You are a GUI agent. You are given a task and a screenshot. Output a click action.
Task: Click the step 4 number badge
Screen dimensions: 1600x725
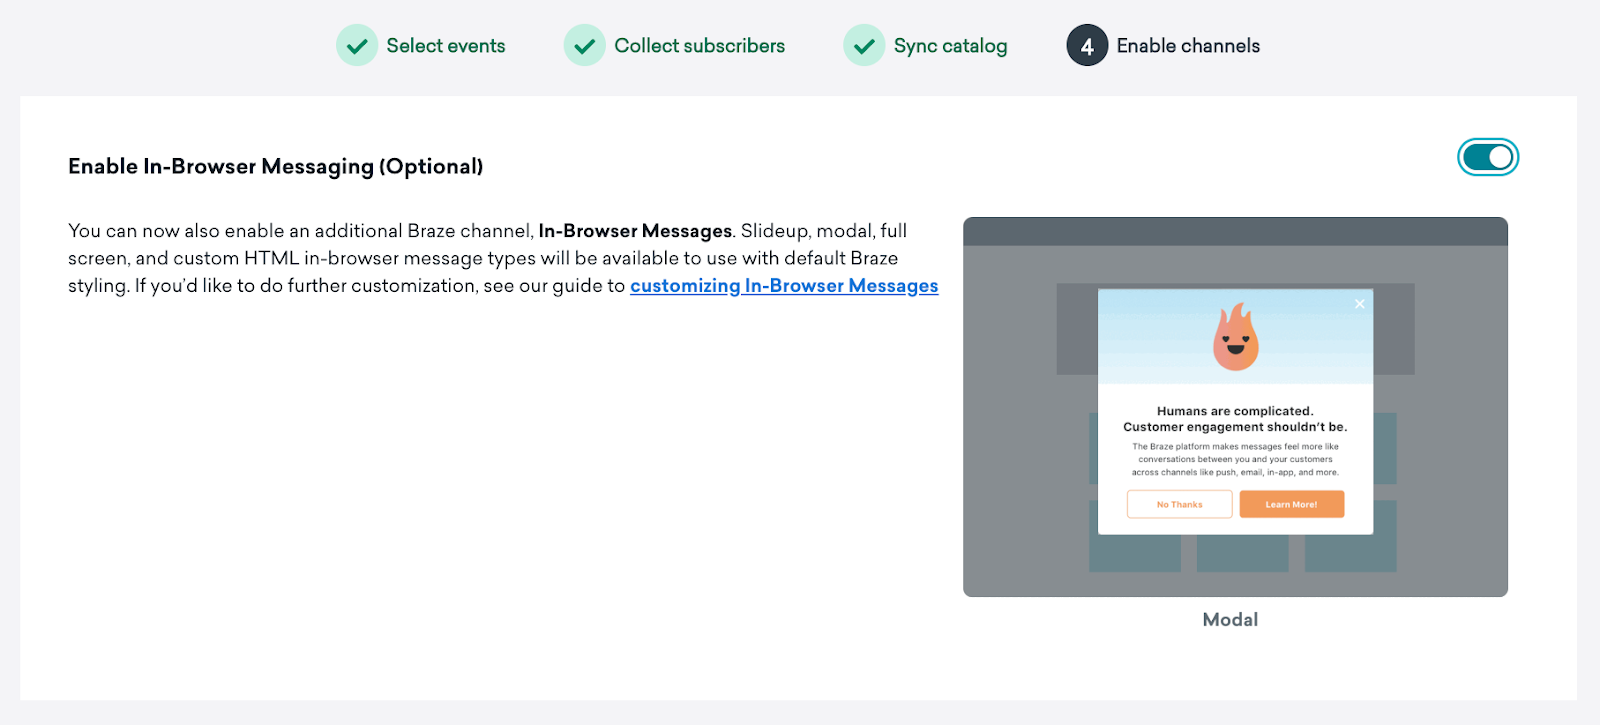click(x=1087, y=45)
